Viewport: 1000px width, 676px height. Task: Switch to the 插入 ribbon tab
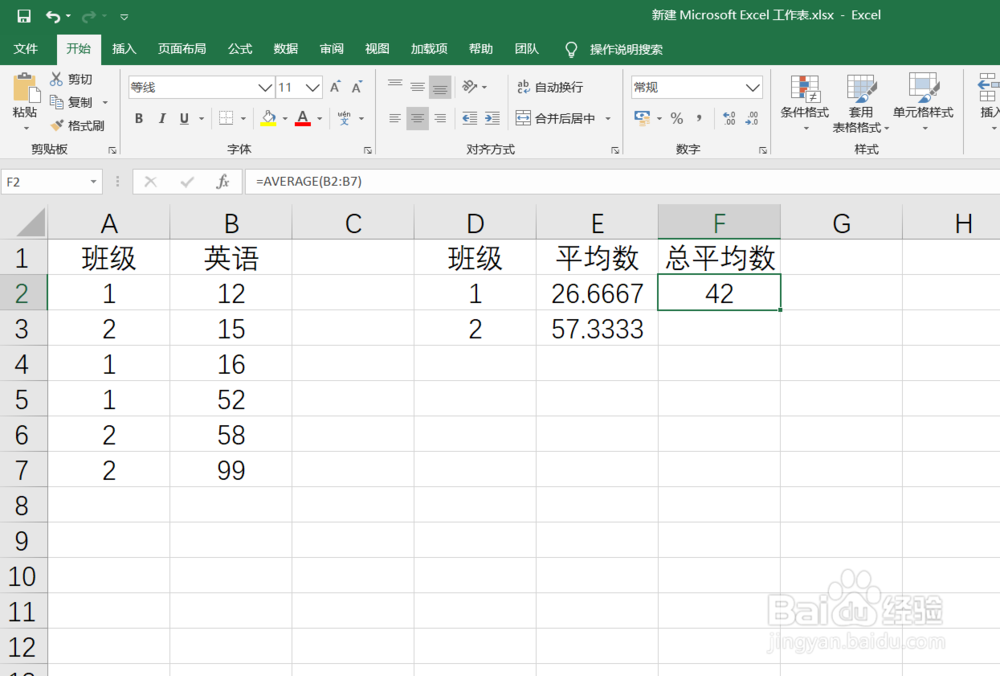[x=124, y=49]
